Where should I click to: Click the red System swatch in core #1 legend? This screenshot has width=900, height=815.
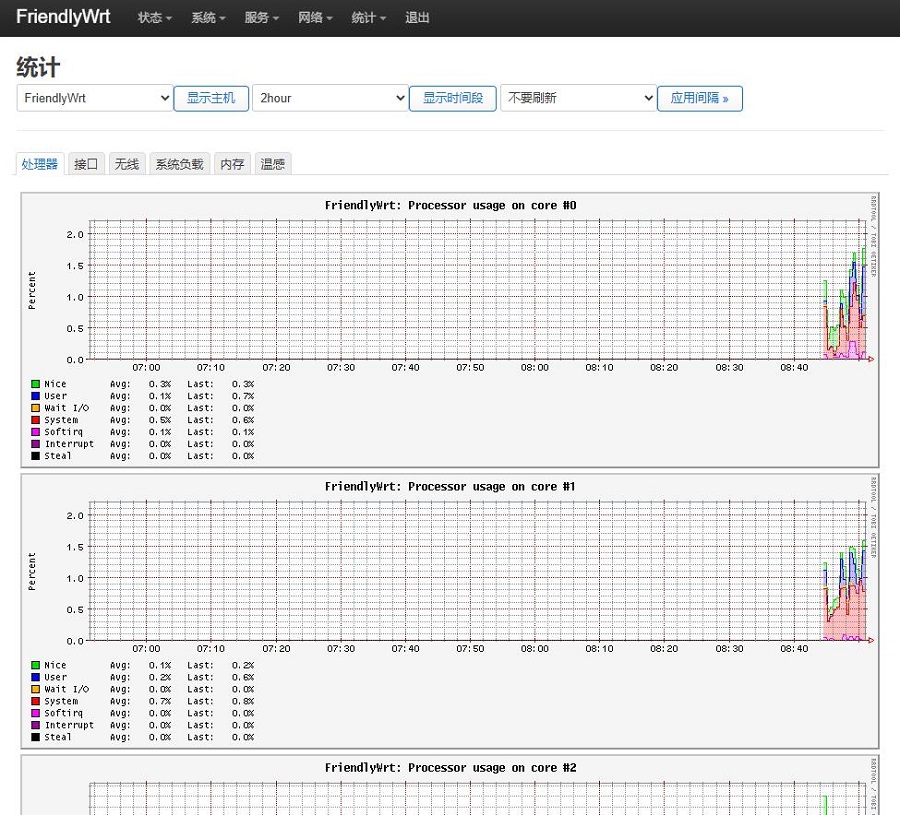[x=36, y=701]
